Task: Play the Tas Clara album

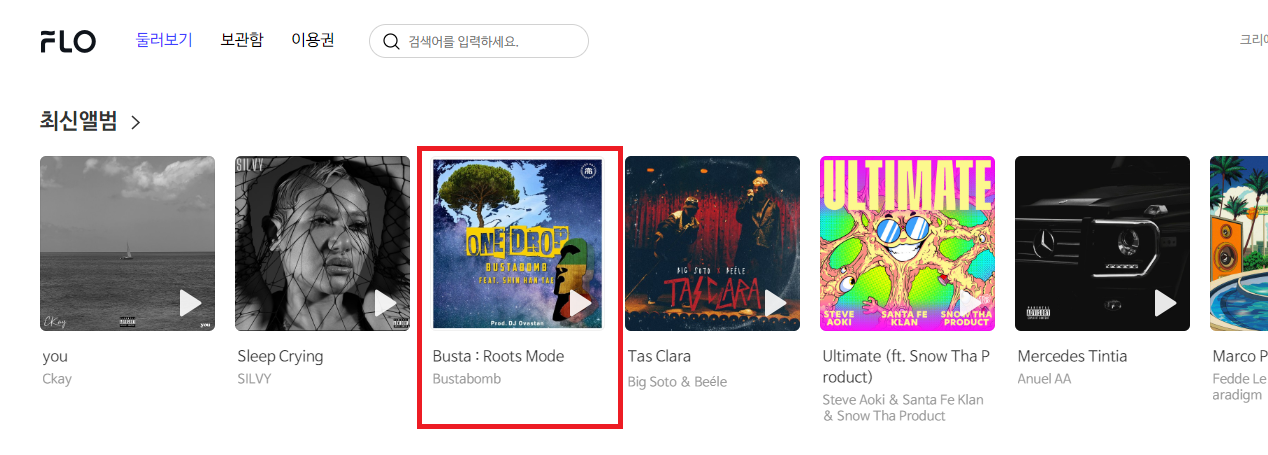Action: pos(775,303)
